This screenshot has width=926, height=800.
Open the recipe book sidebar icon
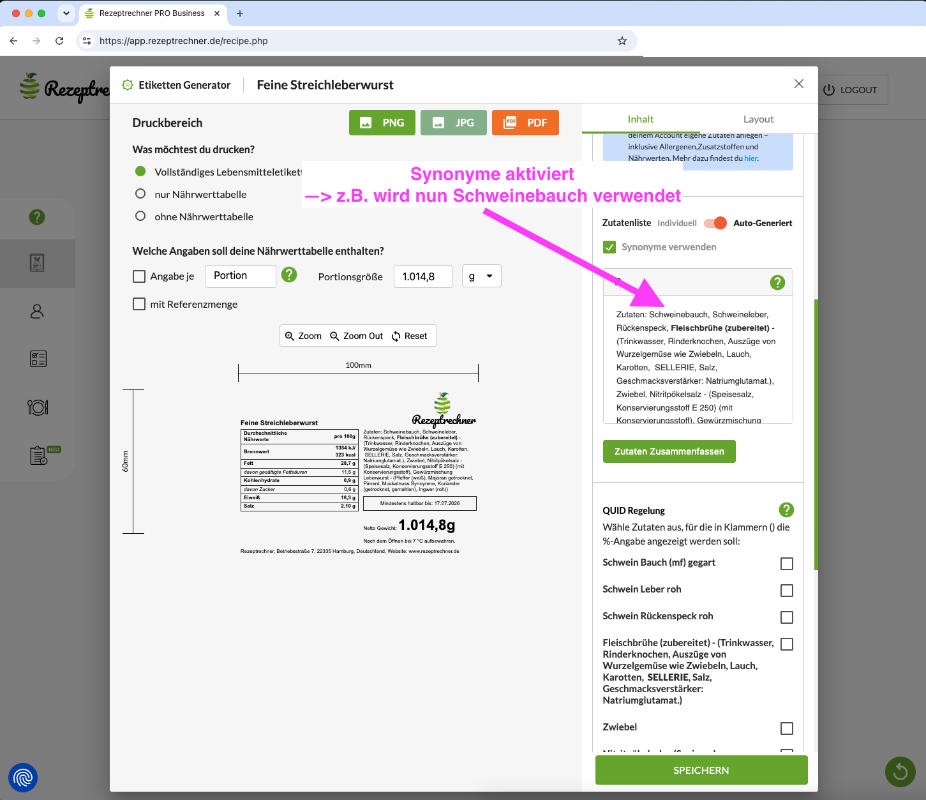37,263
